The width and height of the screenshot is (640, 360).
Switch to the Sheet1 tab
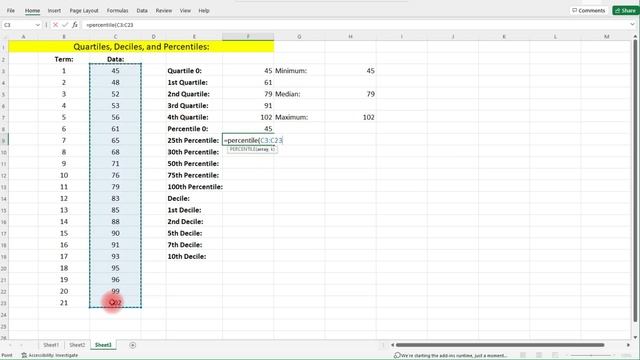pyautogui.click(x=51, y=345)
